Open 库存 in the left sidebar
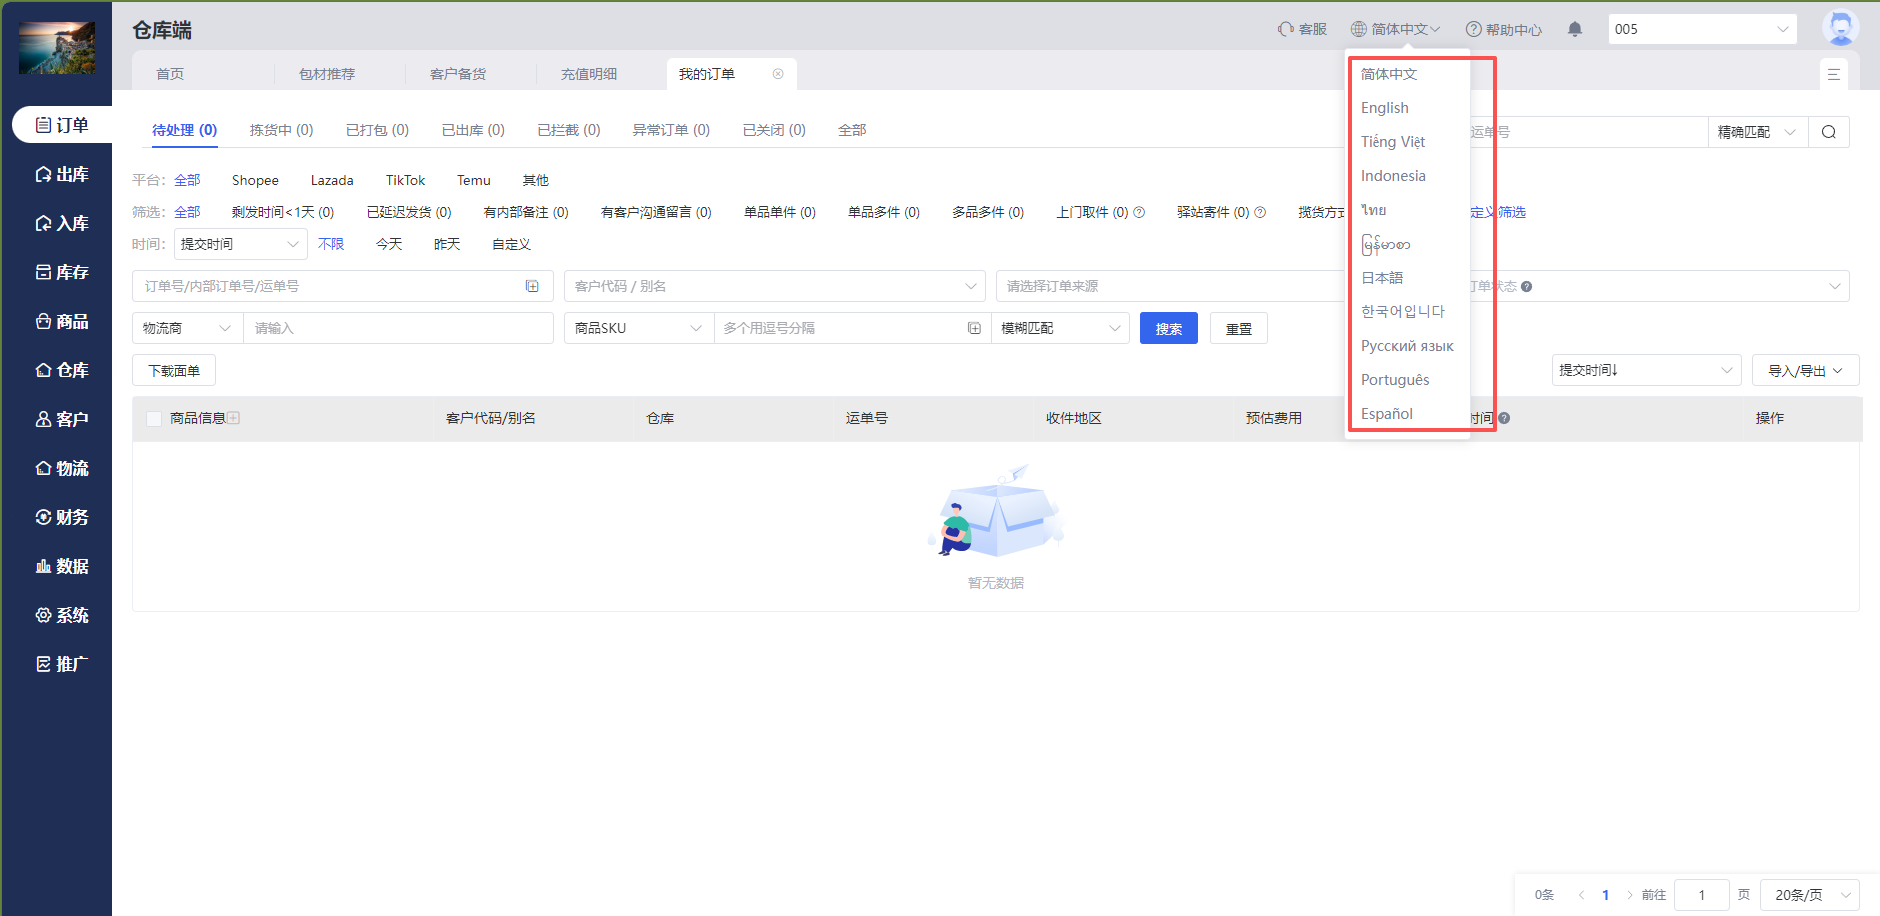 pyautogui.click(x=62, y=272)
